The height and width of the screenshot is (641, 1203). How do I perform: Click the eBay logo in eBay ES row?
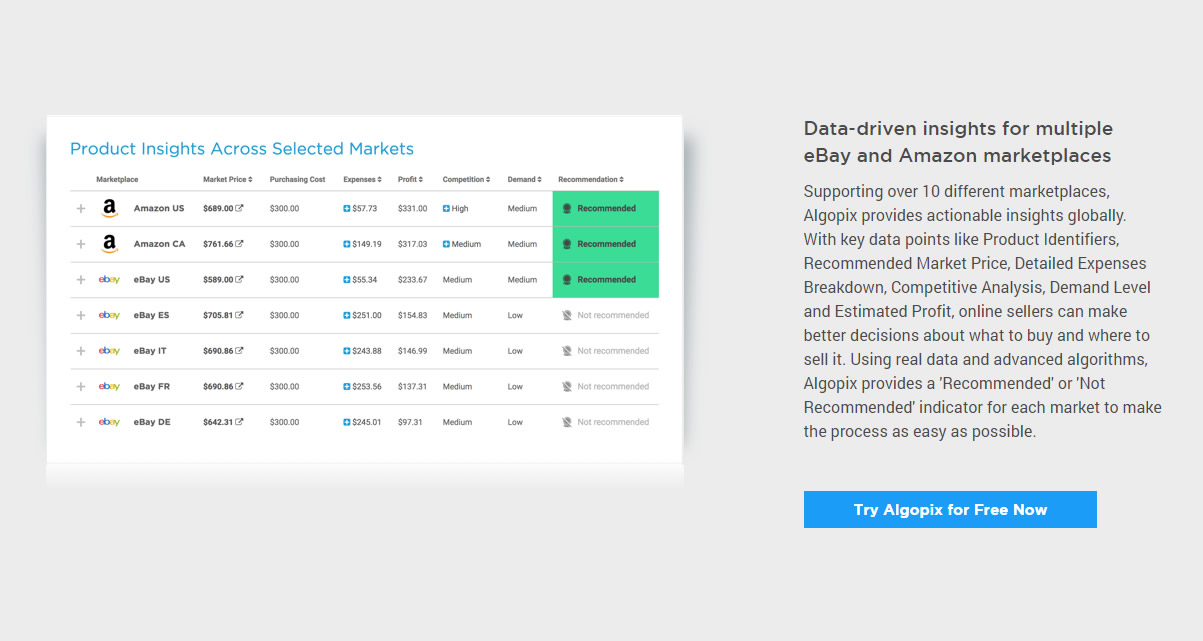pos(109,315)
